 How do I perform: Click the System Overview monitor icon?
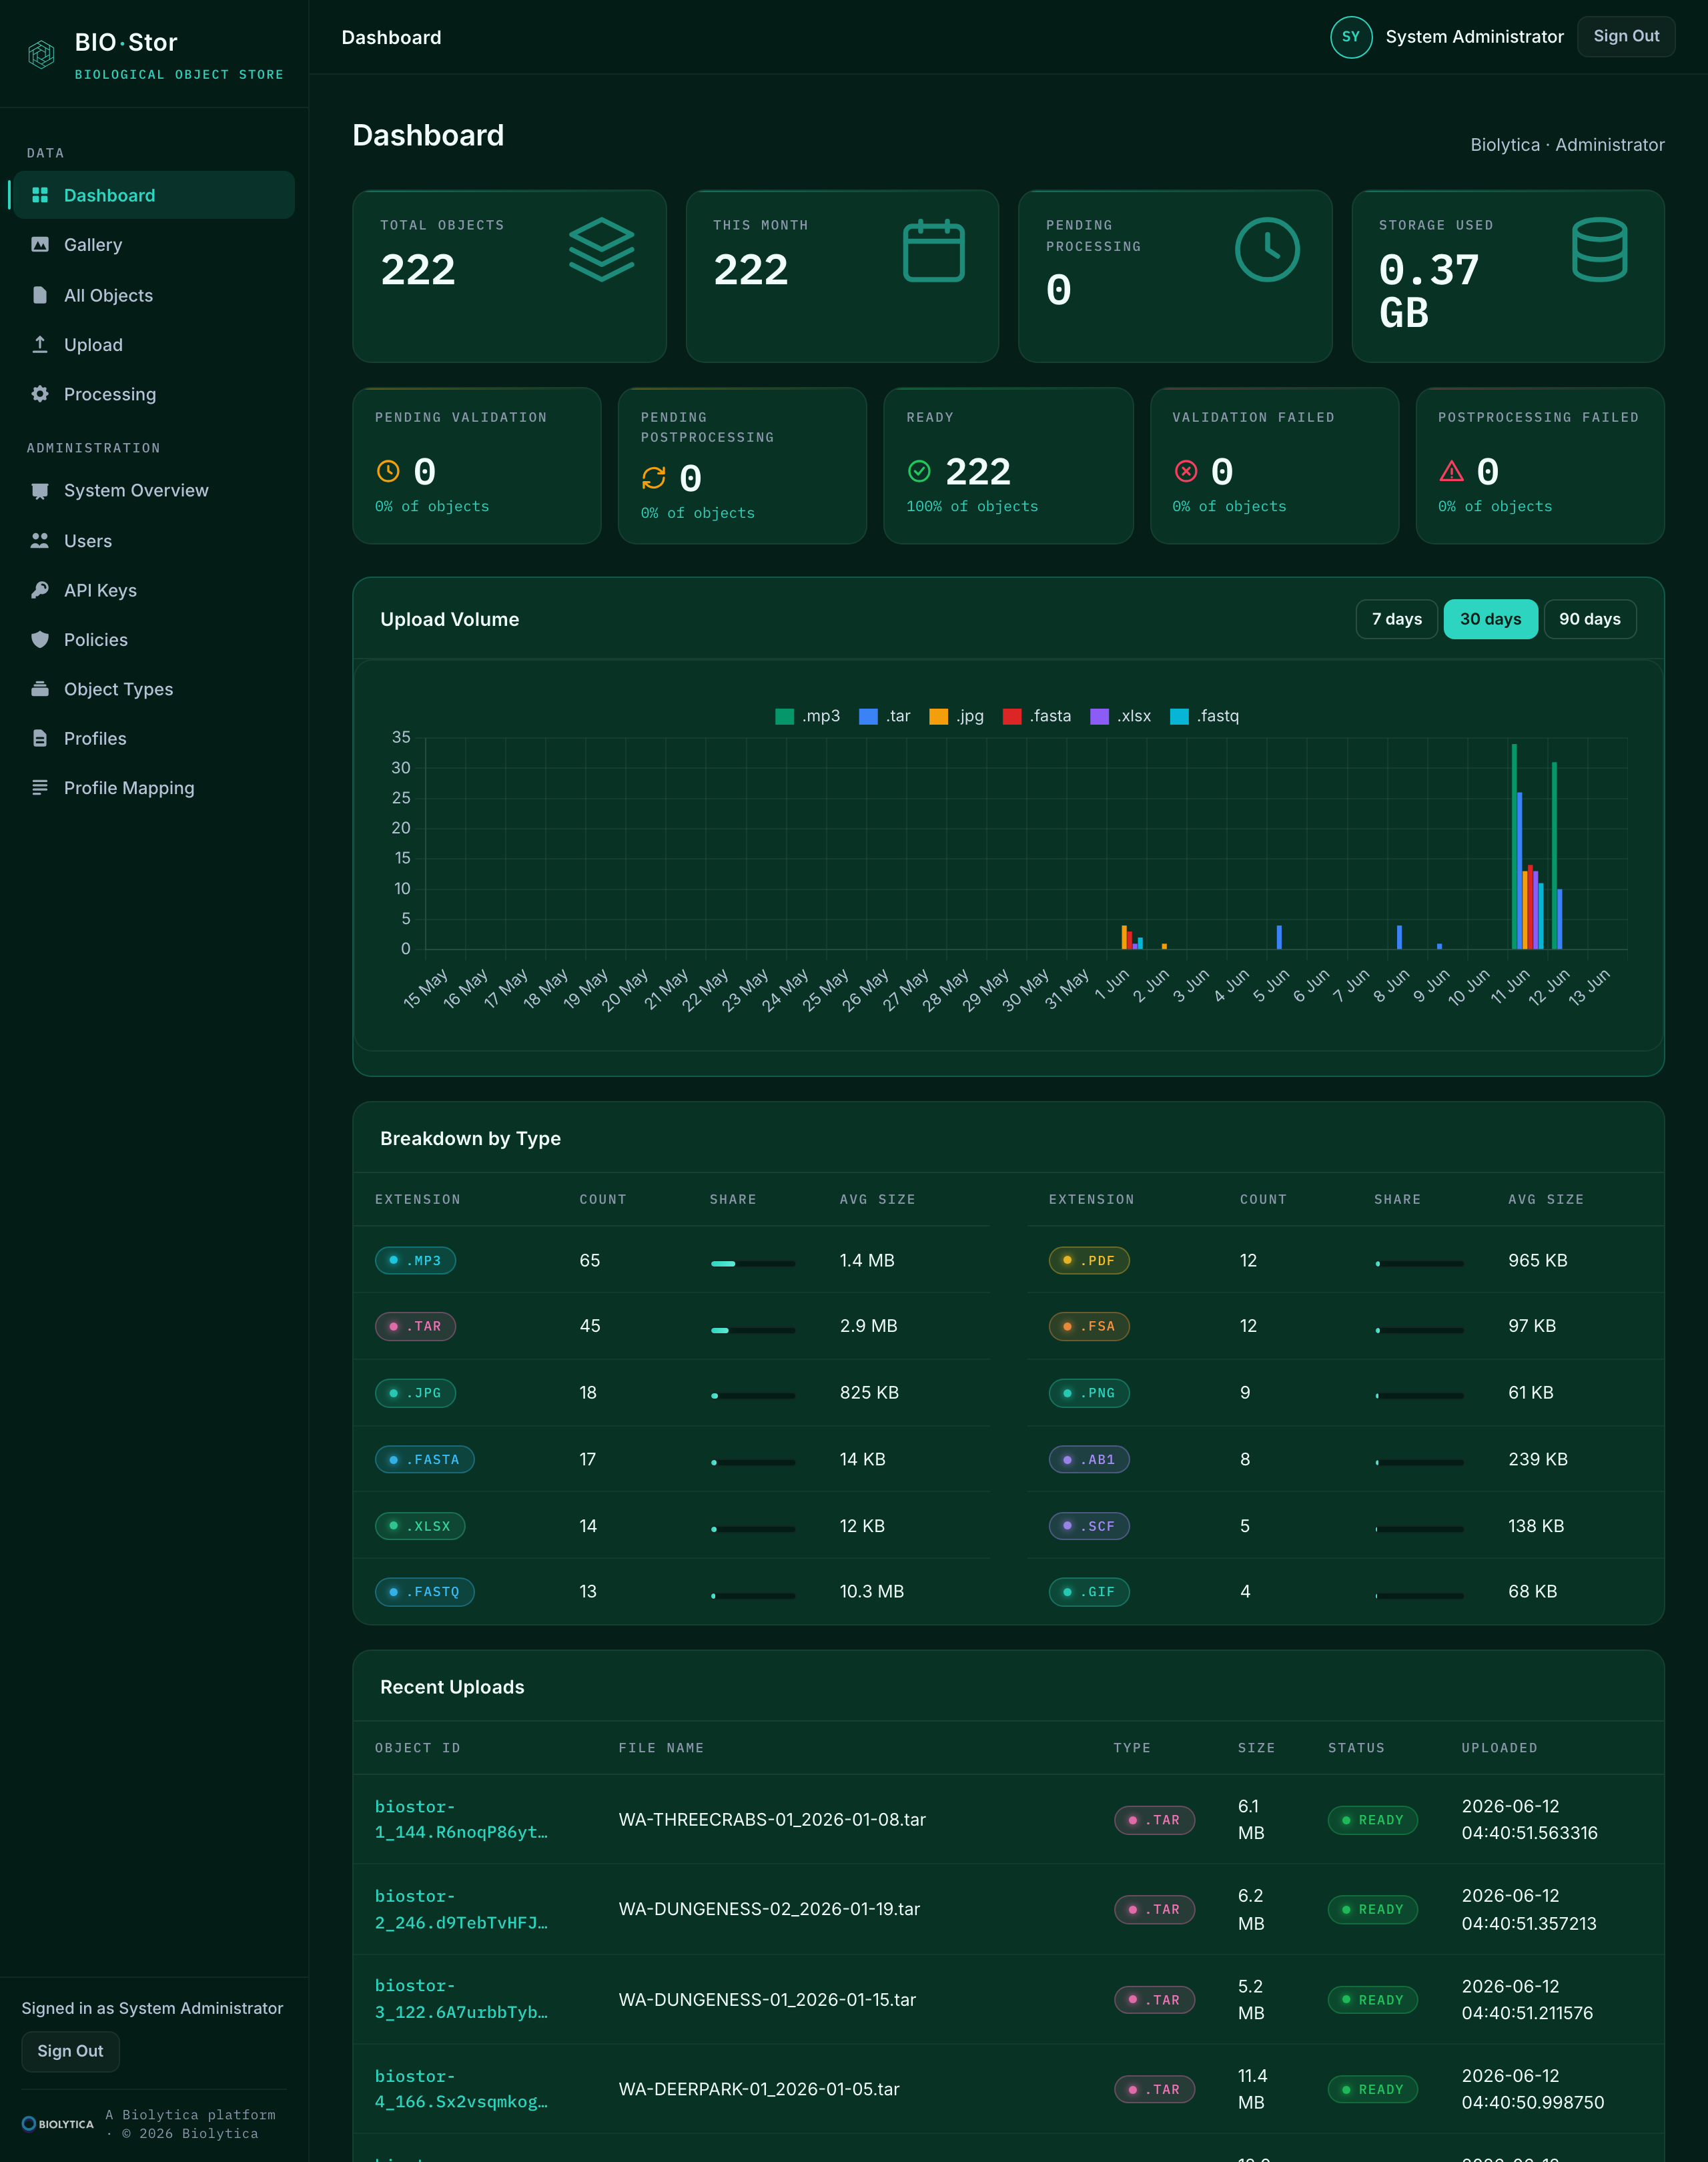(x=40, y=491)
